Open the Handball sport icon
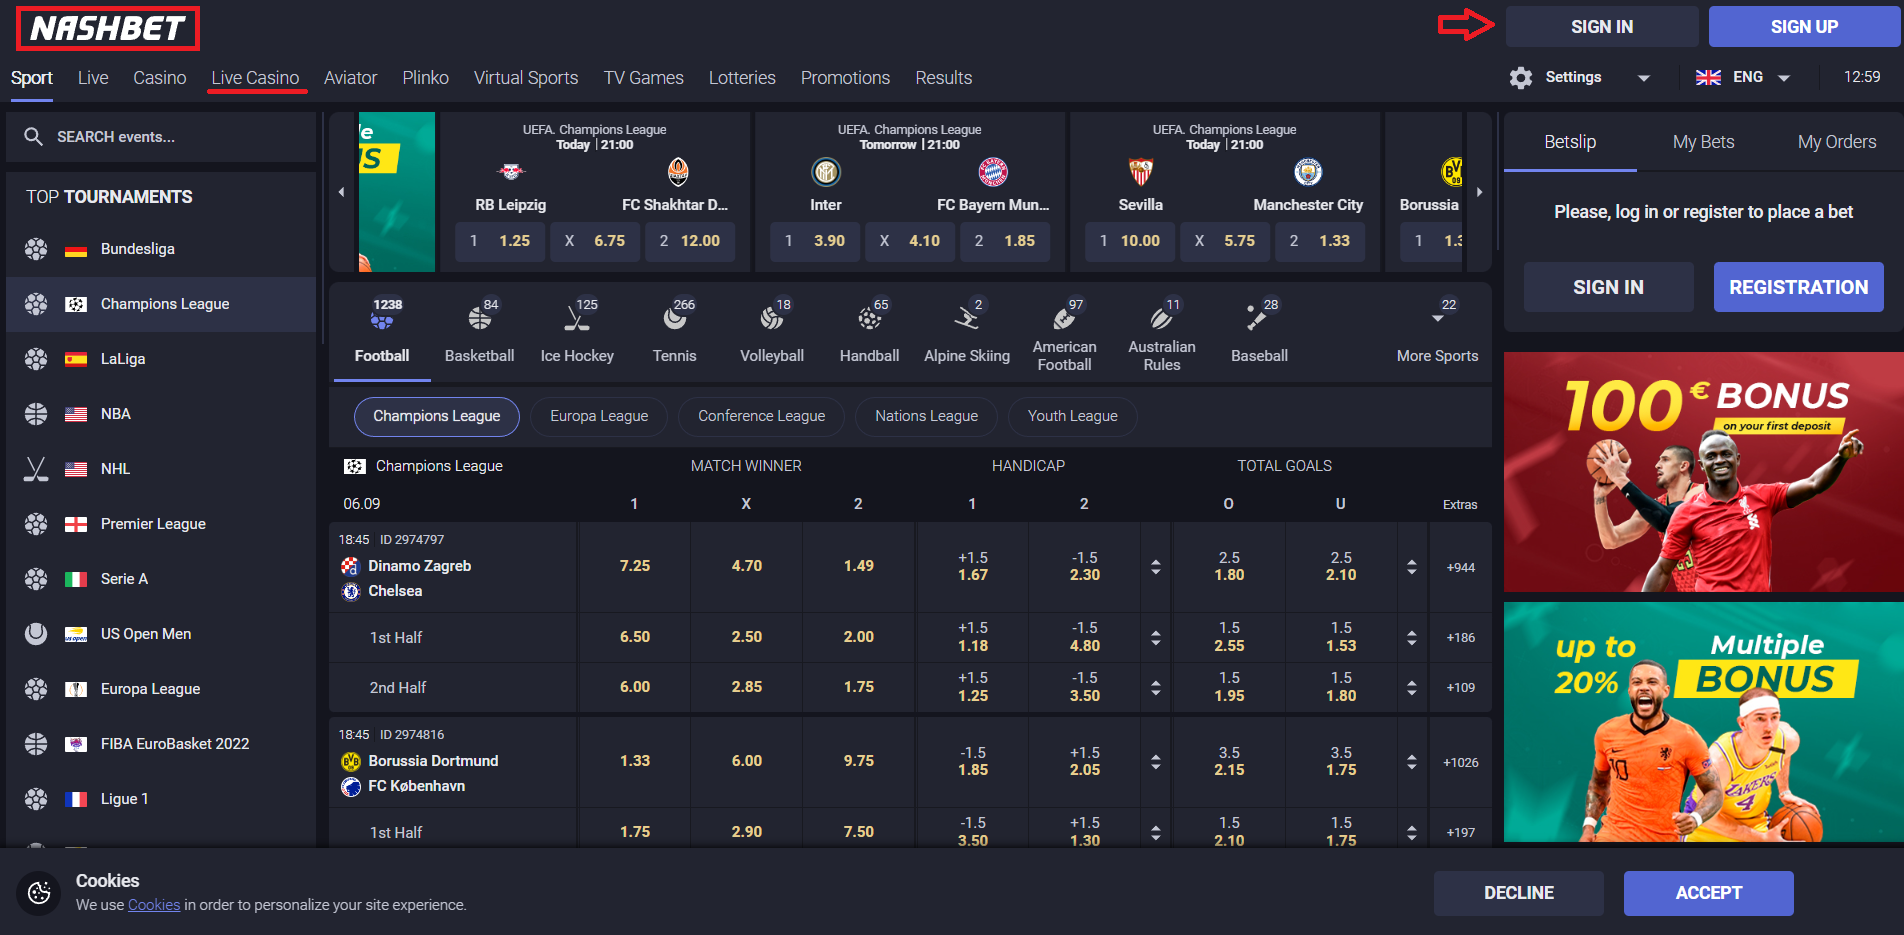The height and width of the screenshot is (935, 1904). pyautogui.click(x=869, y=319)
